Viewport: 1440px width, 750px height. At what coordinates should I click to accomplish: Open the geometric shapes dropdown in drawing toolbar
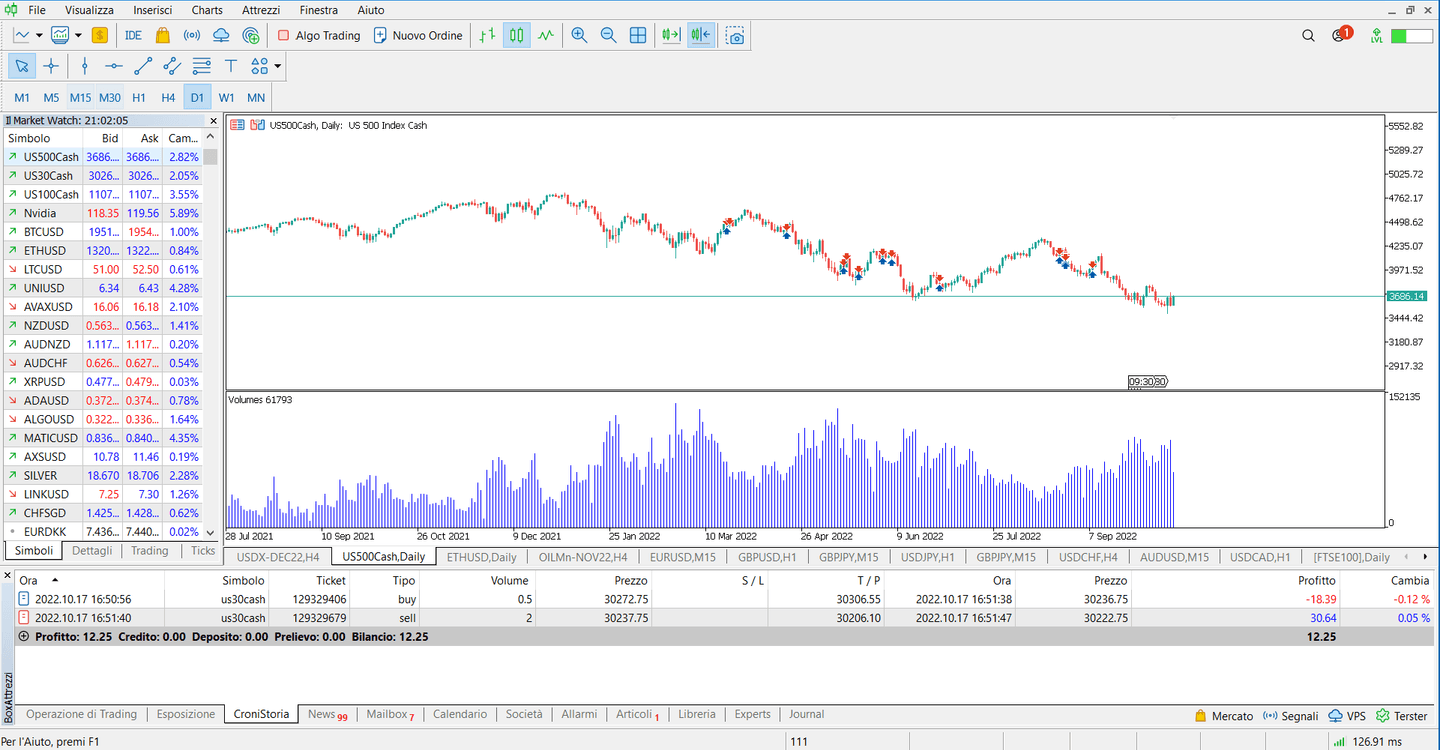coord(277,66)
